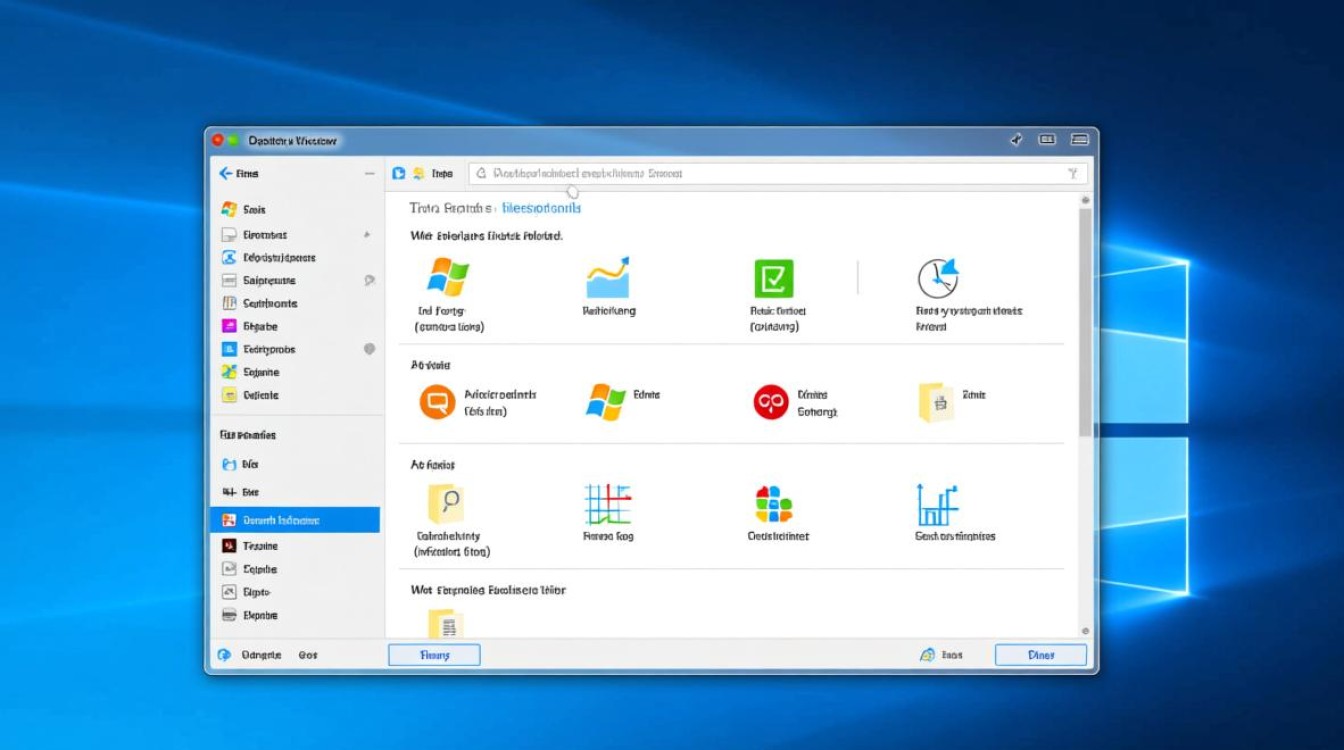Open the filter funnel in the search bar
This screenshot has width=1344, height=750.
point(1073,174)
